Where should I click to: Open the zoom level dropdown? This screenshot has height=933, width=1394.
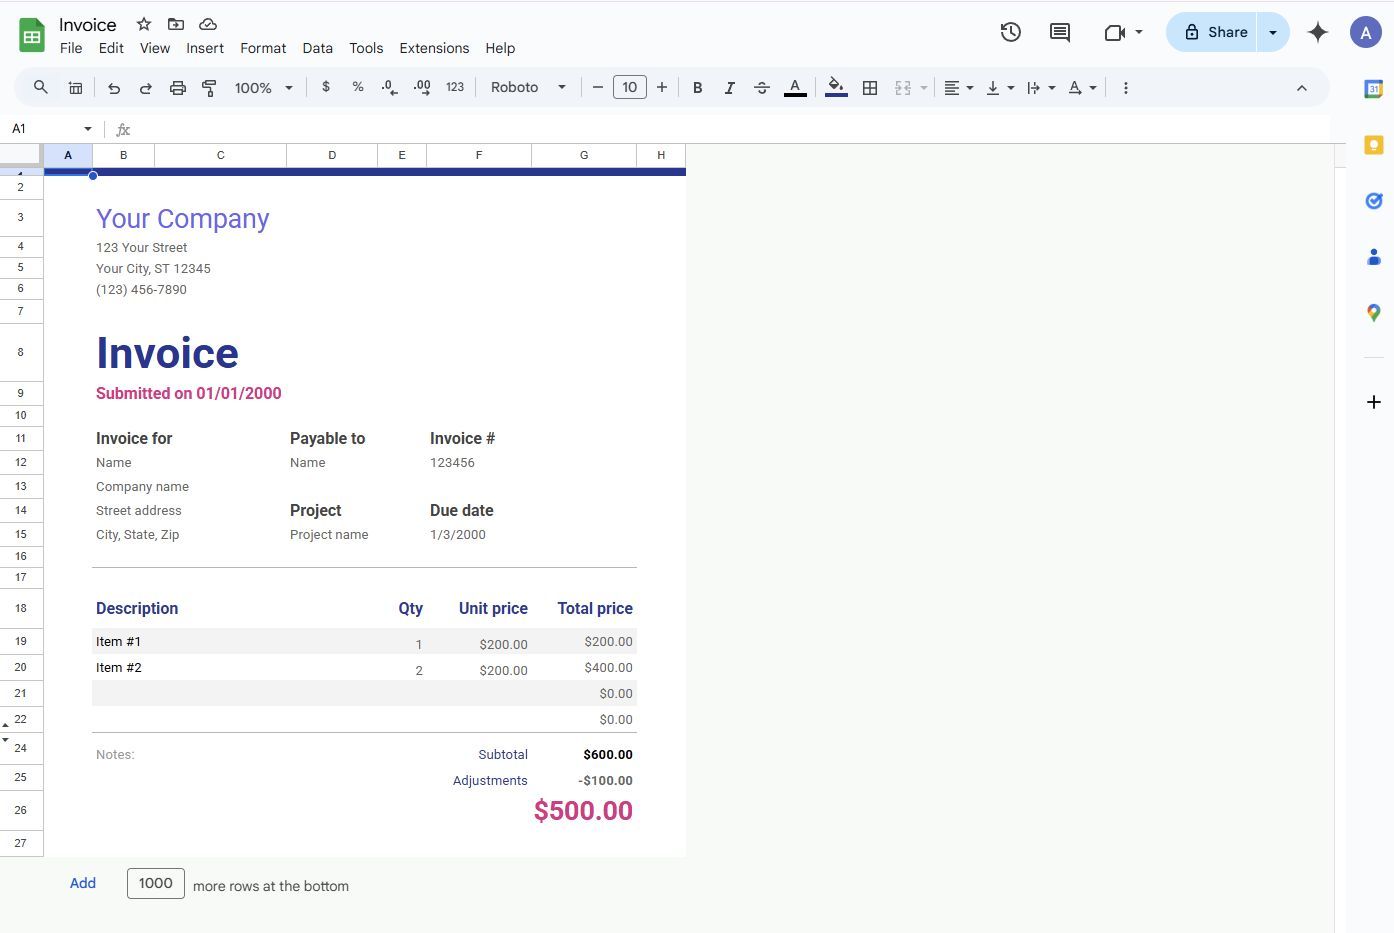tap(262, 87)
